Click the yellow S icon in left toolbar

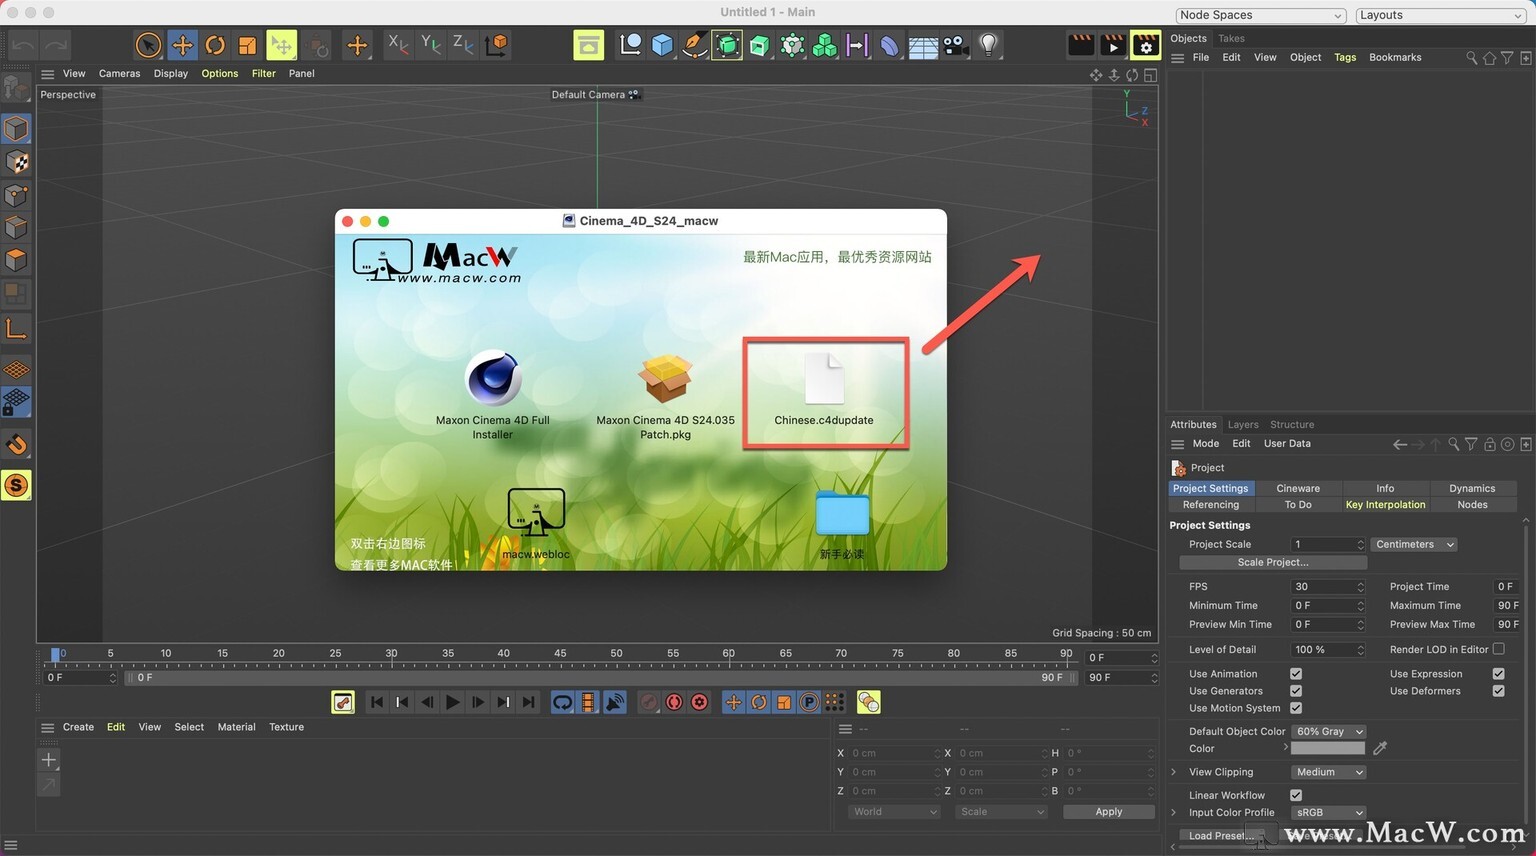[16, 486]
